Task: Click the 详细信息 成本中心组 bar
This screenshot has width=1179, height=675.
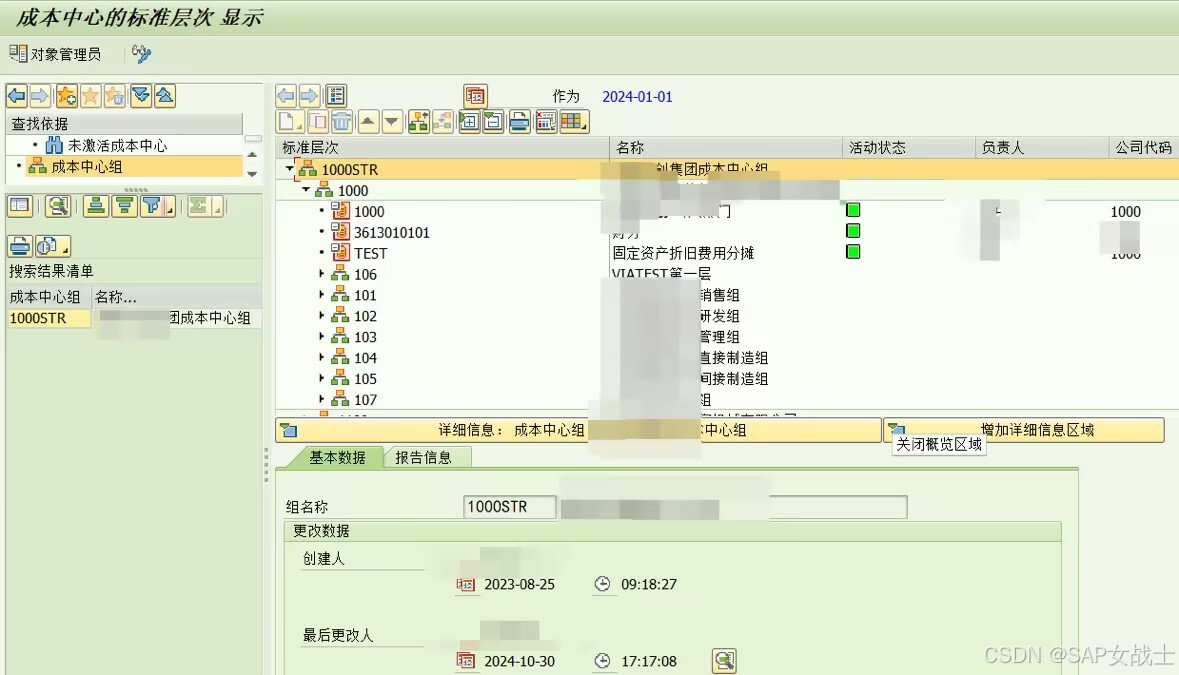Action: 578,430
